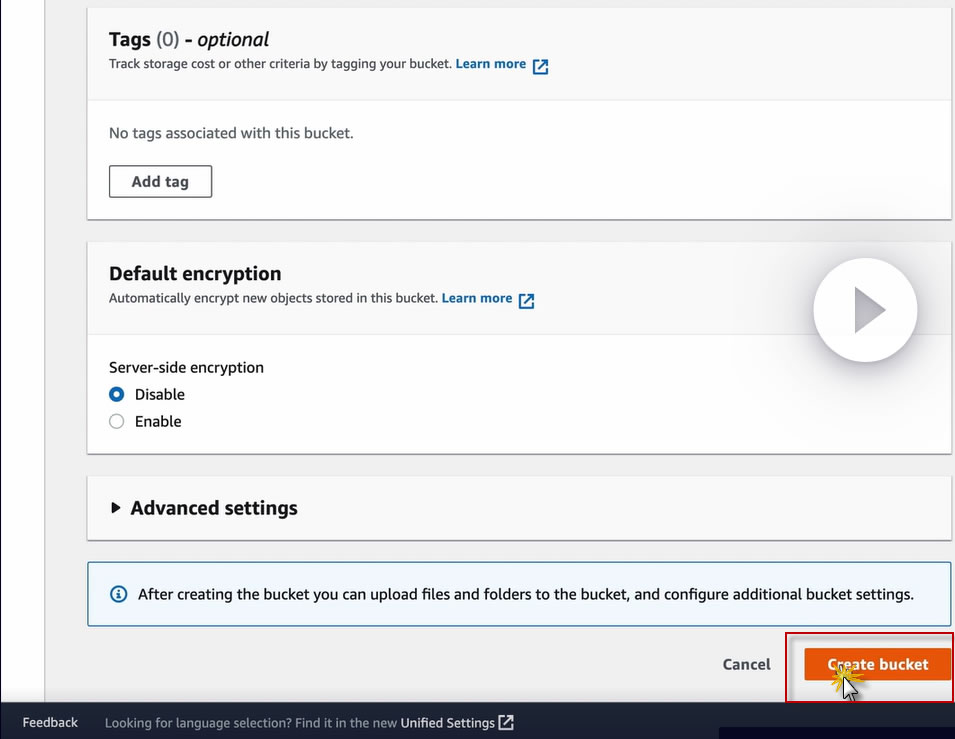Follow the Unified Settings link
This screenshot has width=955, height=739.
[447, 722]
